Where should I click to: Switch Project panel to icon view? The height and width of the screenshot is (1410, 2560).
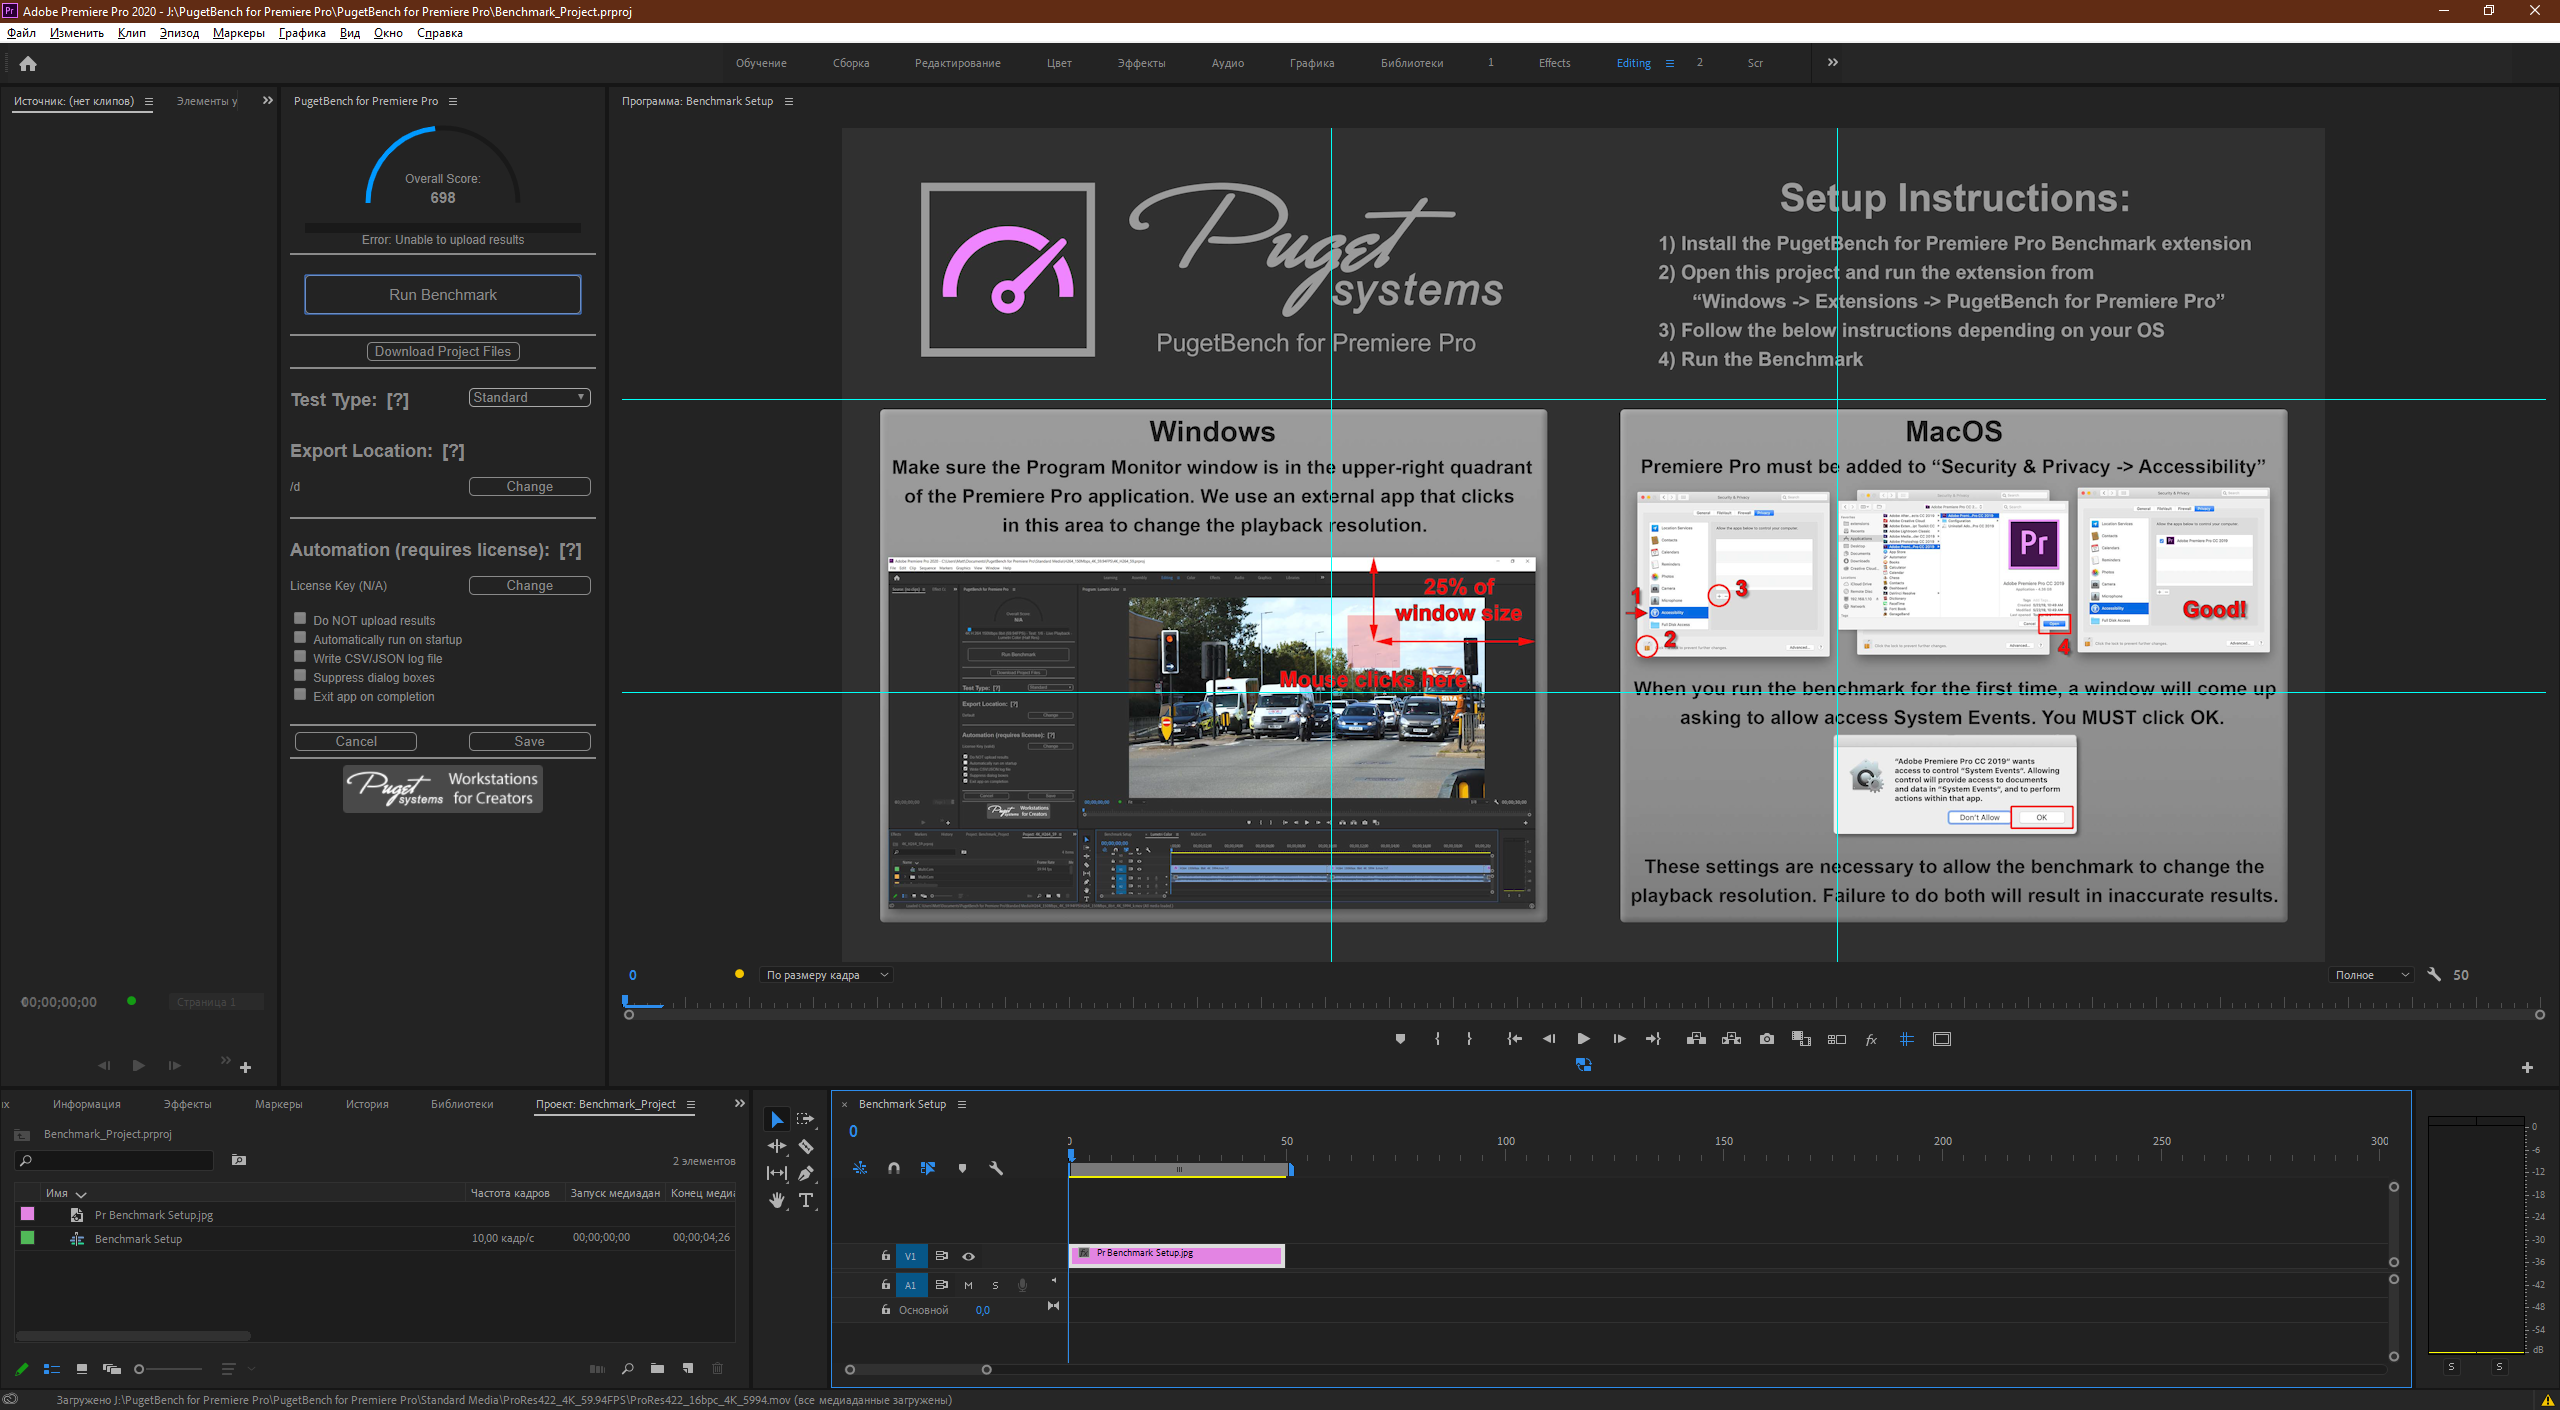tap(82, 1368)
